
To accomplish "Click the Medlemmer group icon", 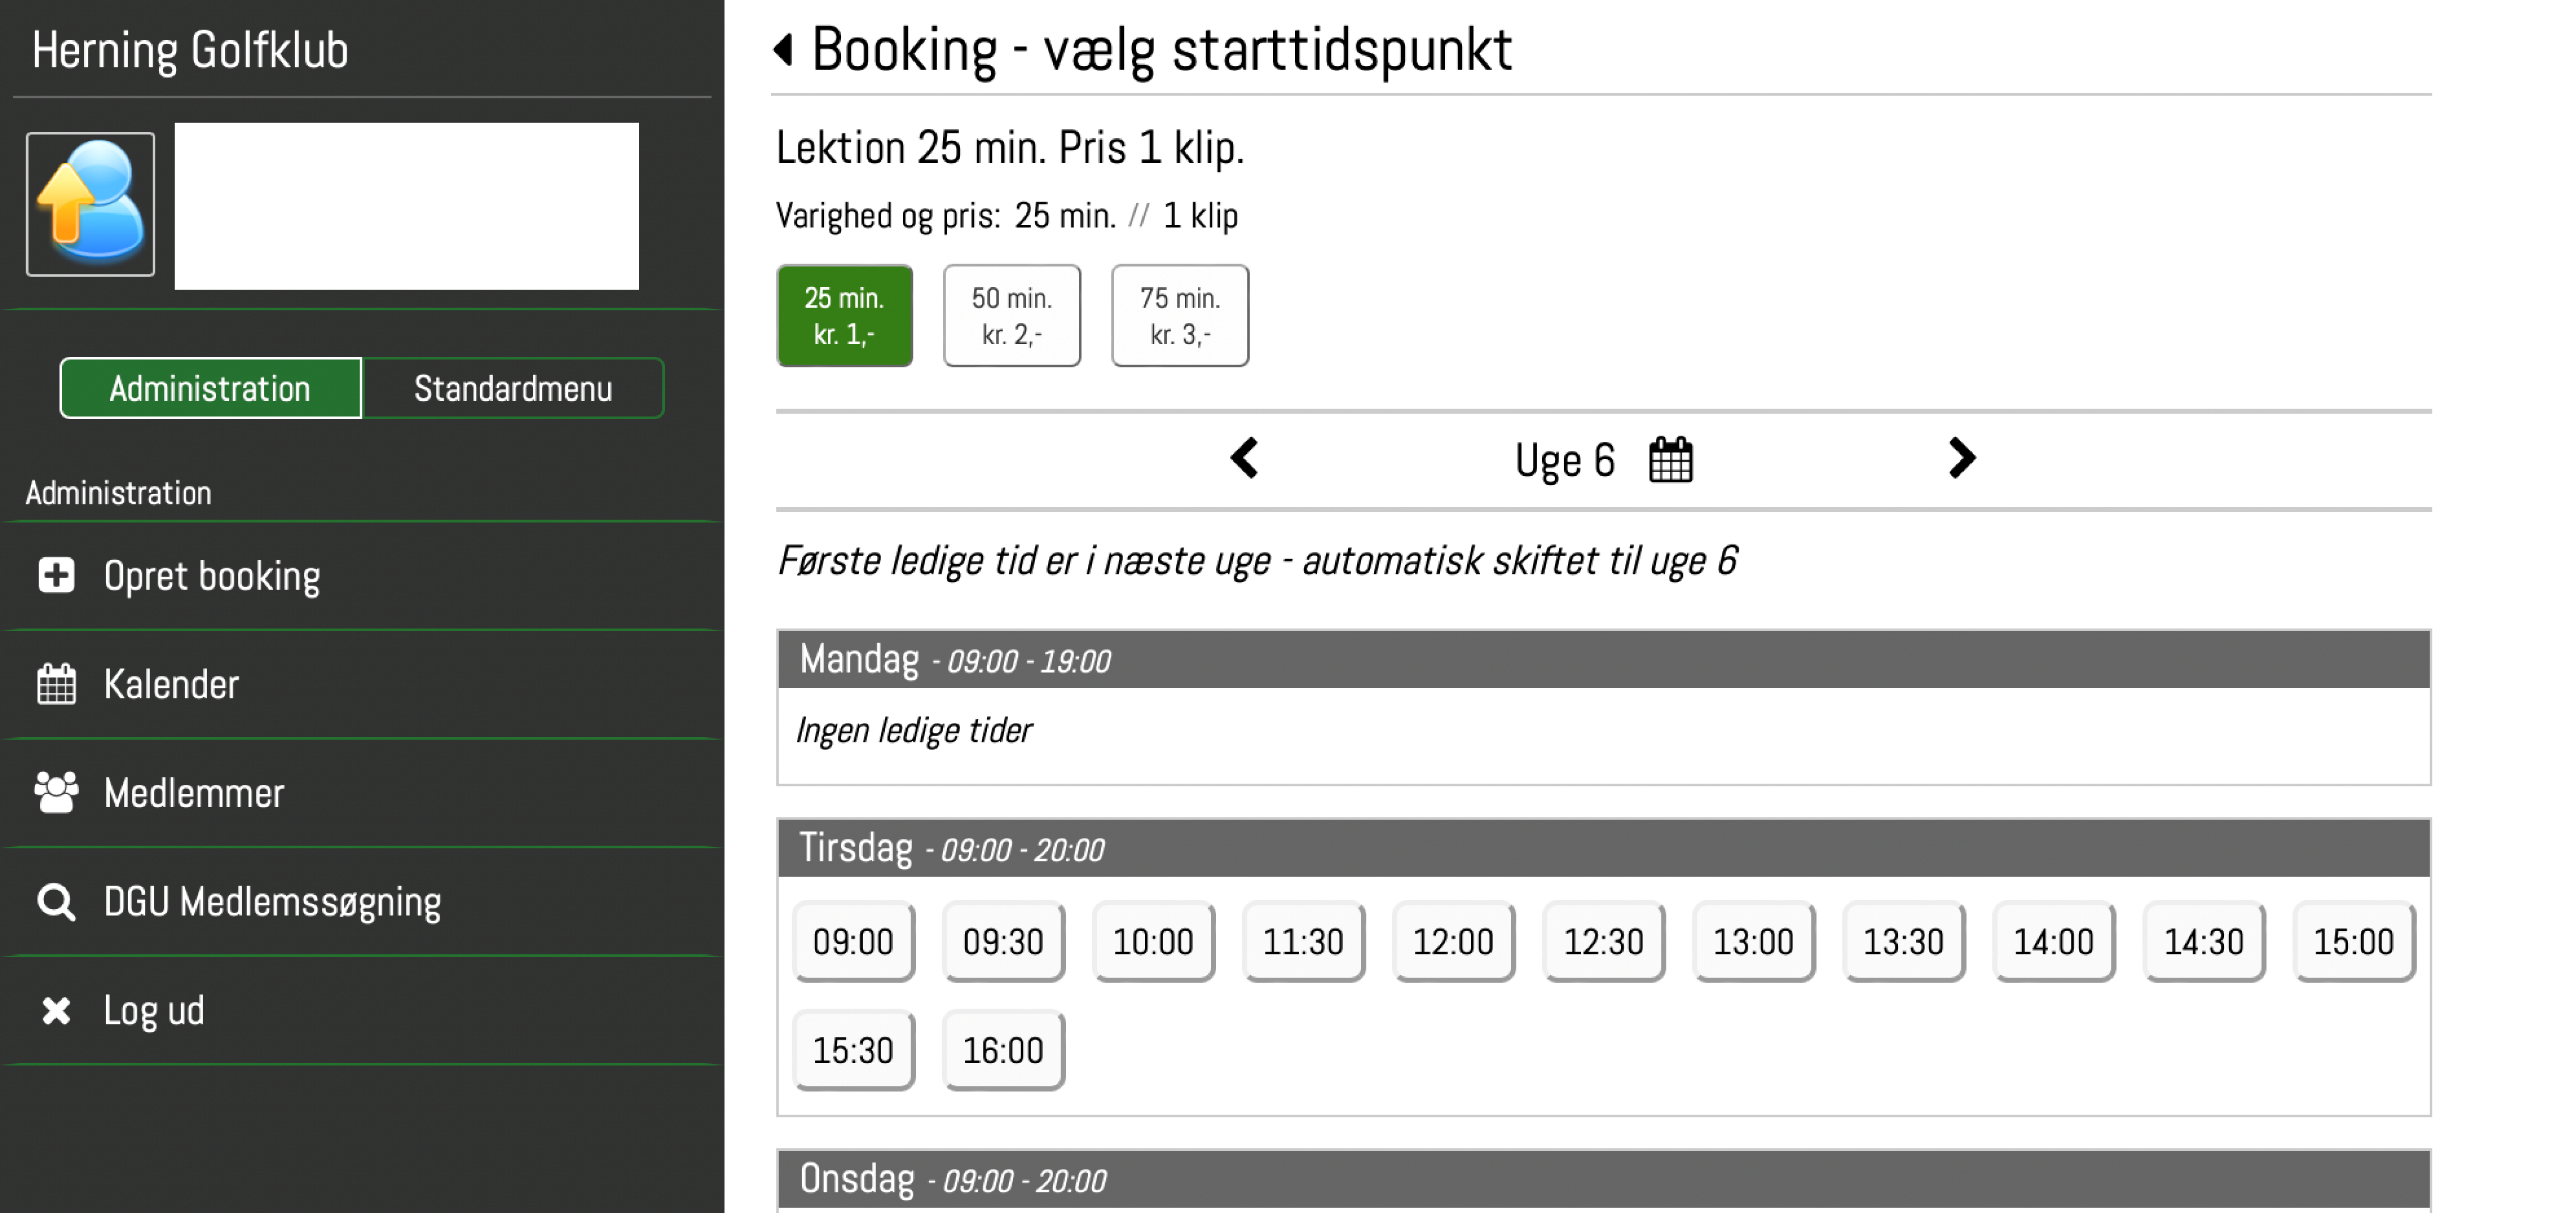I will tap(56, 792).
